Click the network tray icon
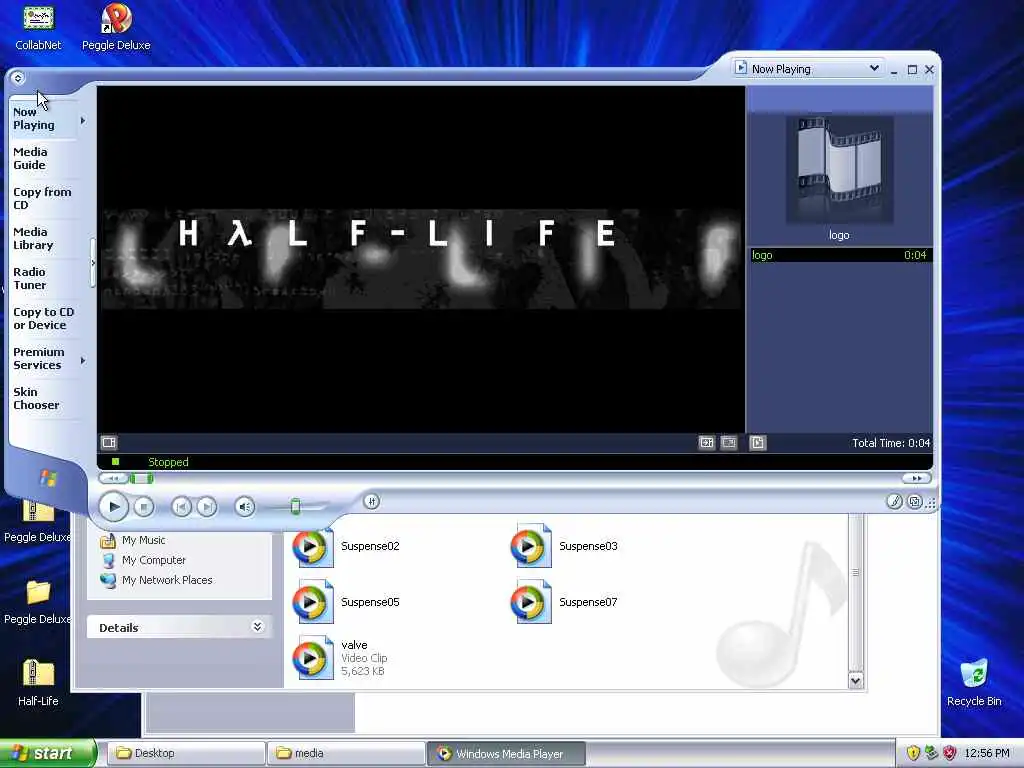The height and width of the screenshot is (768, 1024). [931, 753]
